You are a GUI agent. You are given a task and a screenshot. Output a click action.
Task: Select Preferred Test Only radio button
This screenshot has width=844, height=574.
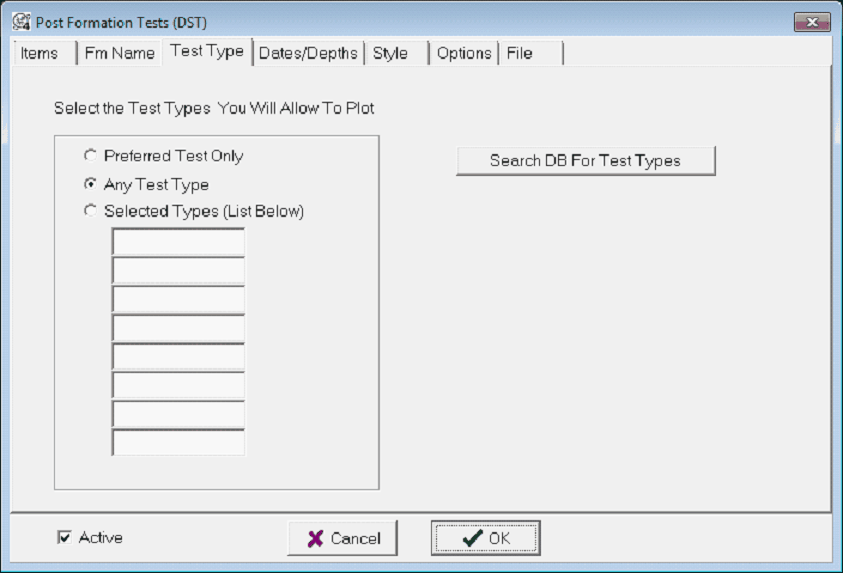tap(92, 156)
